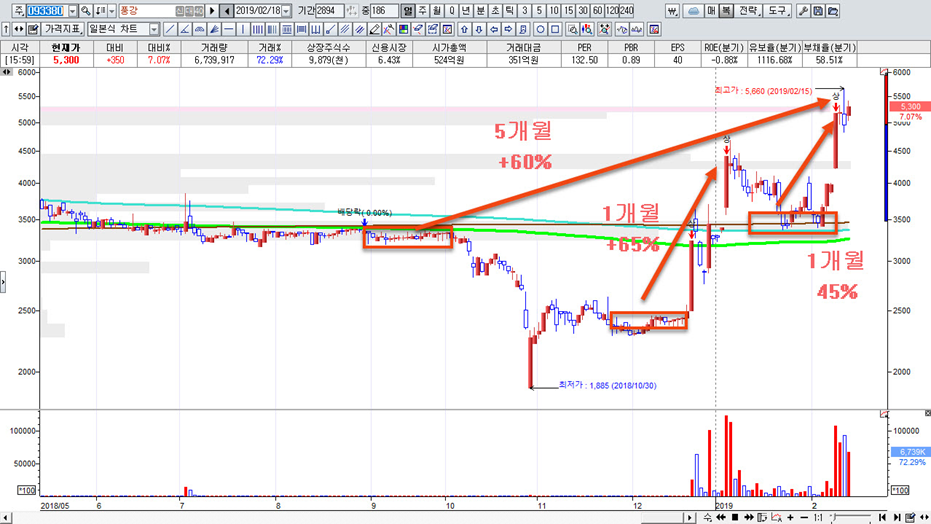Click the stock search magnifier icon
Image resolution: width=931 pixels, height=524 pixels.
(x=86, y=11)
